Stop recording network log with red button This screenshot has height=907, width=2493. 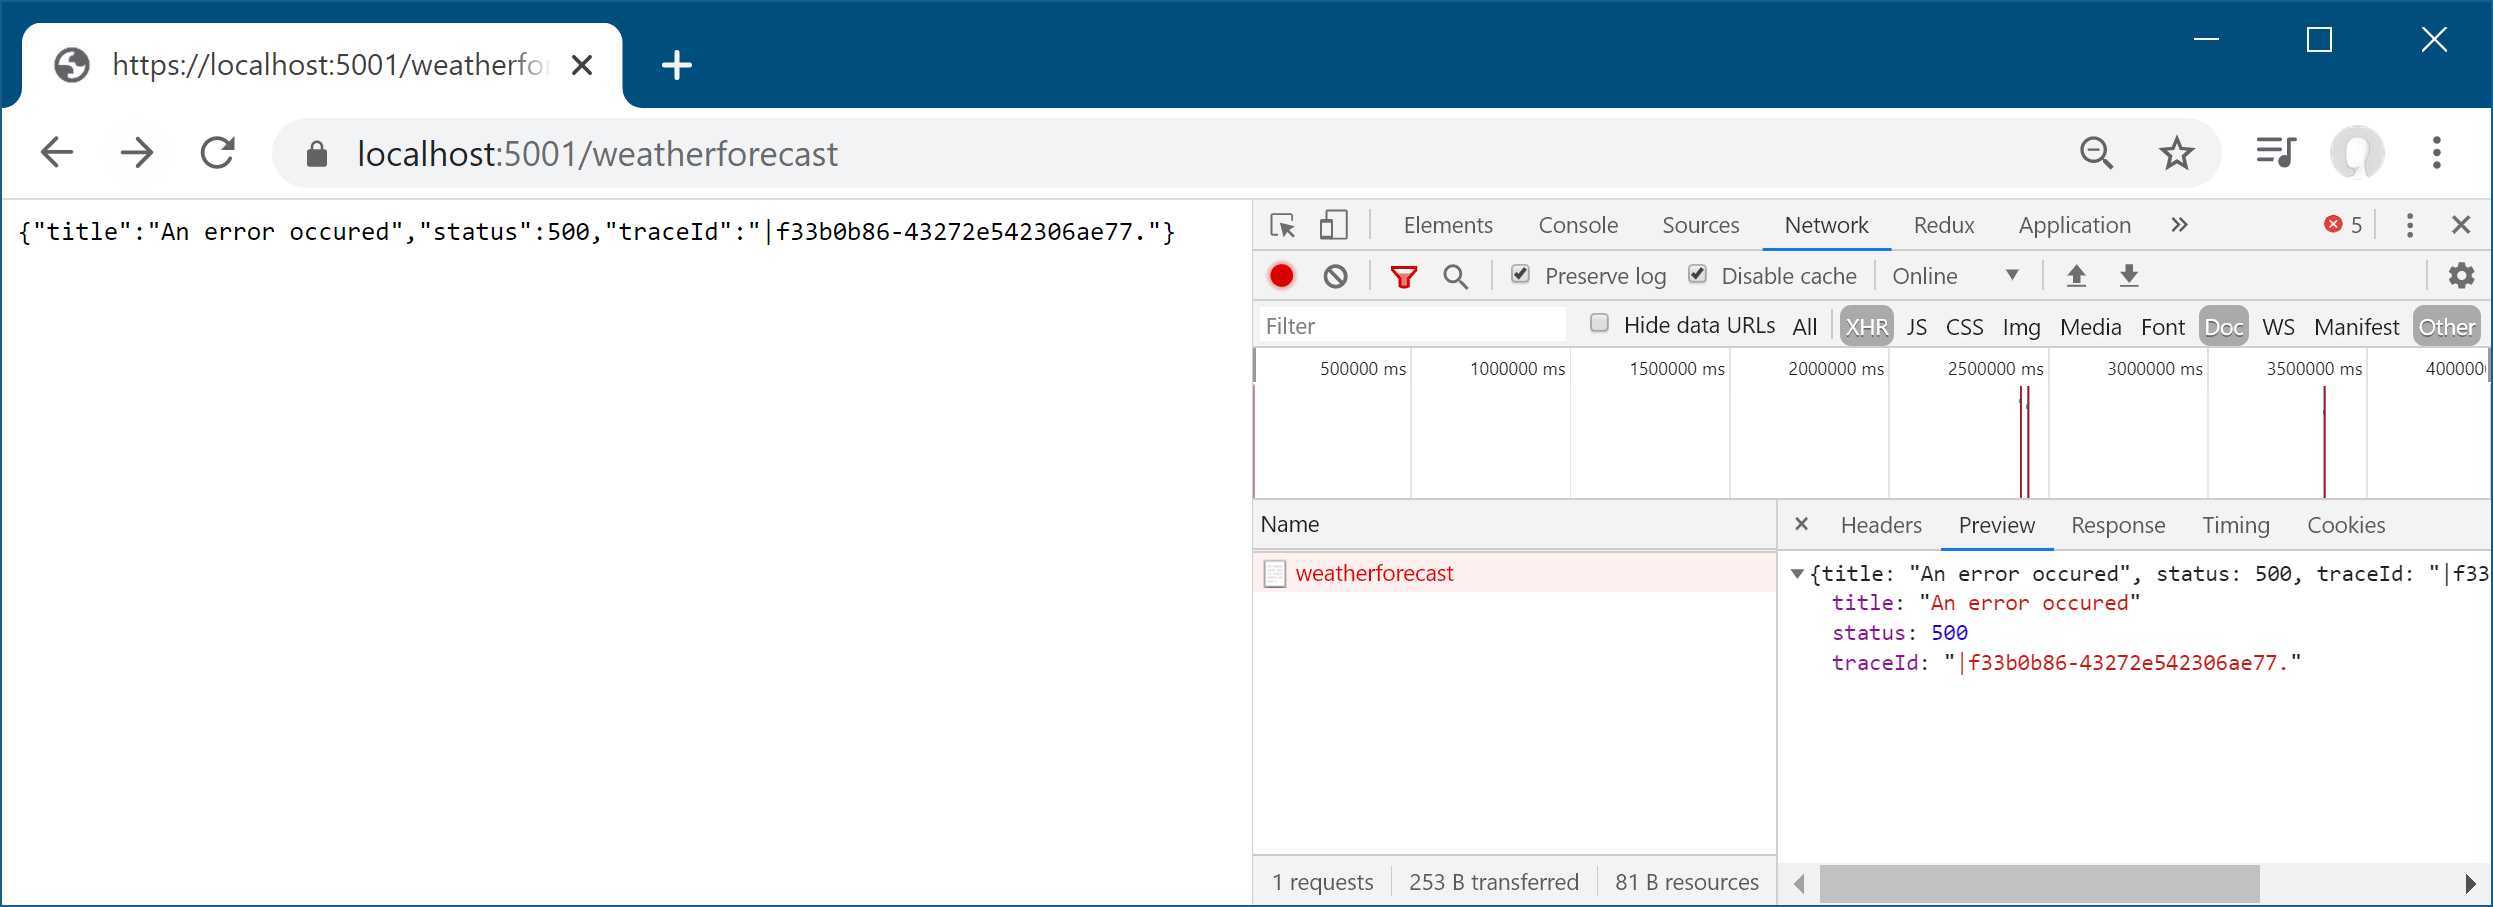tap(1281, 276)
